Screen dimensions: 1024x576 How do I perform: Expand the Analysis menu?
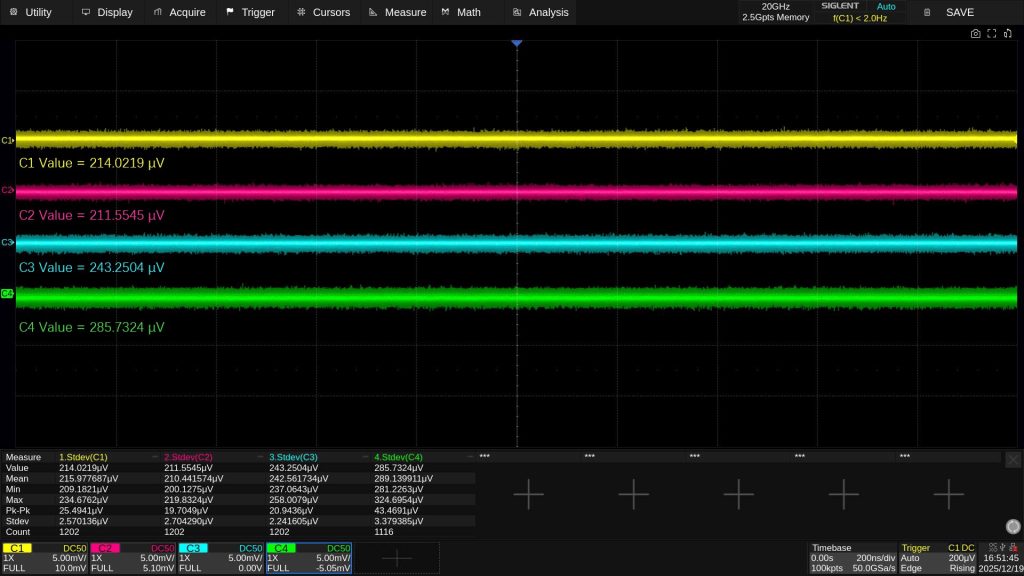point(540,12)
